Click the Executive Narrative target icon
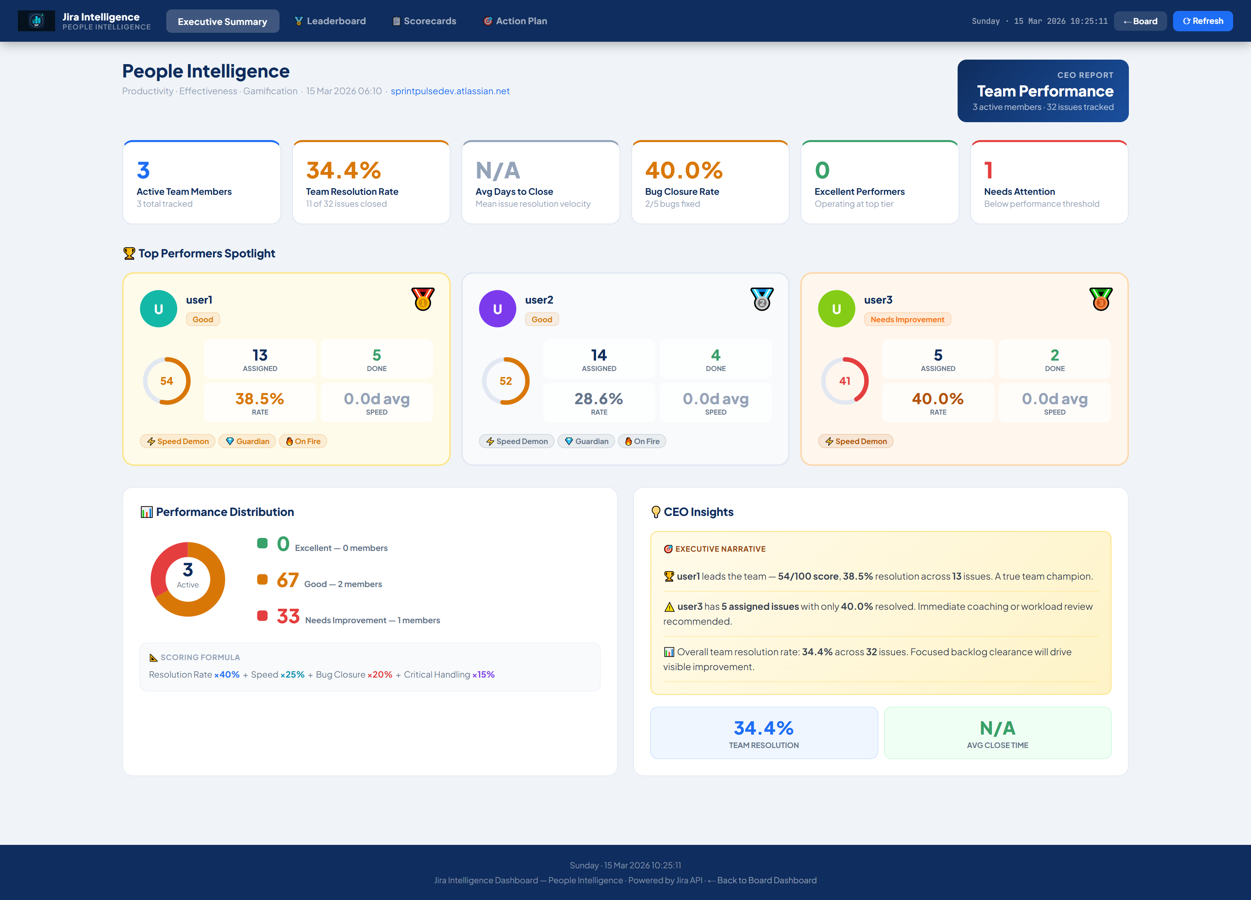Image resolution: width=1251 pixels, height=900 pixels. pyautogui.click(x=668, y=549)
